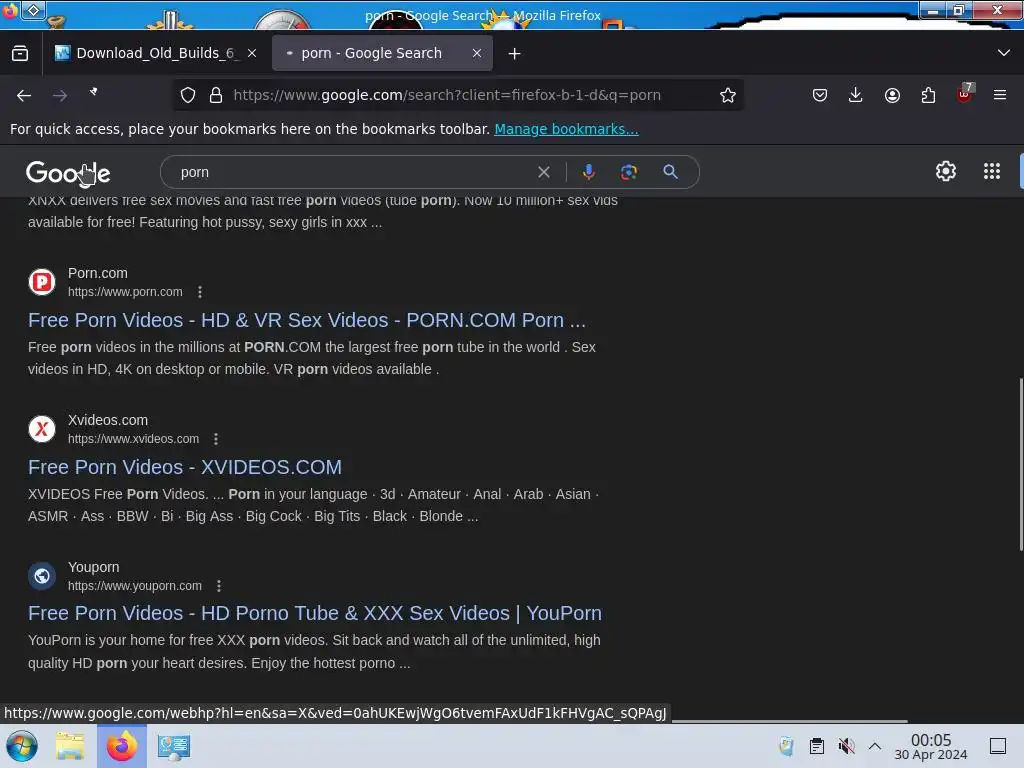Click the https://www.porn.com URL text
The image size is (1024, 768).
[x=125, y=292]
